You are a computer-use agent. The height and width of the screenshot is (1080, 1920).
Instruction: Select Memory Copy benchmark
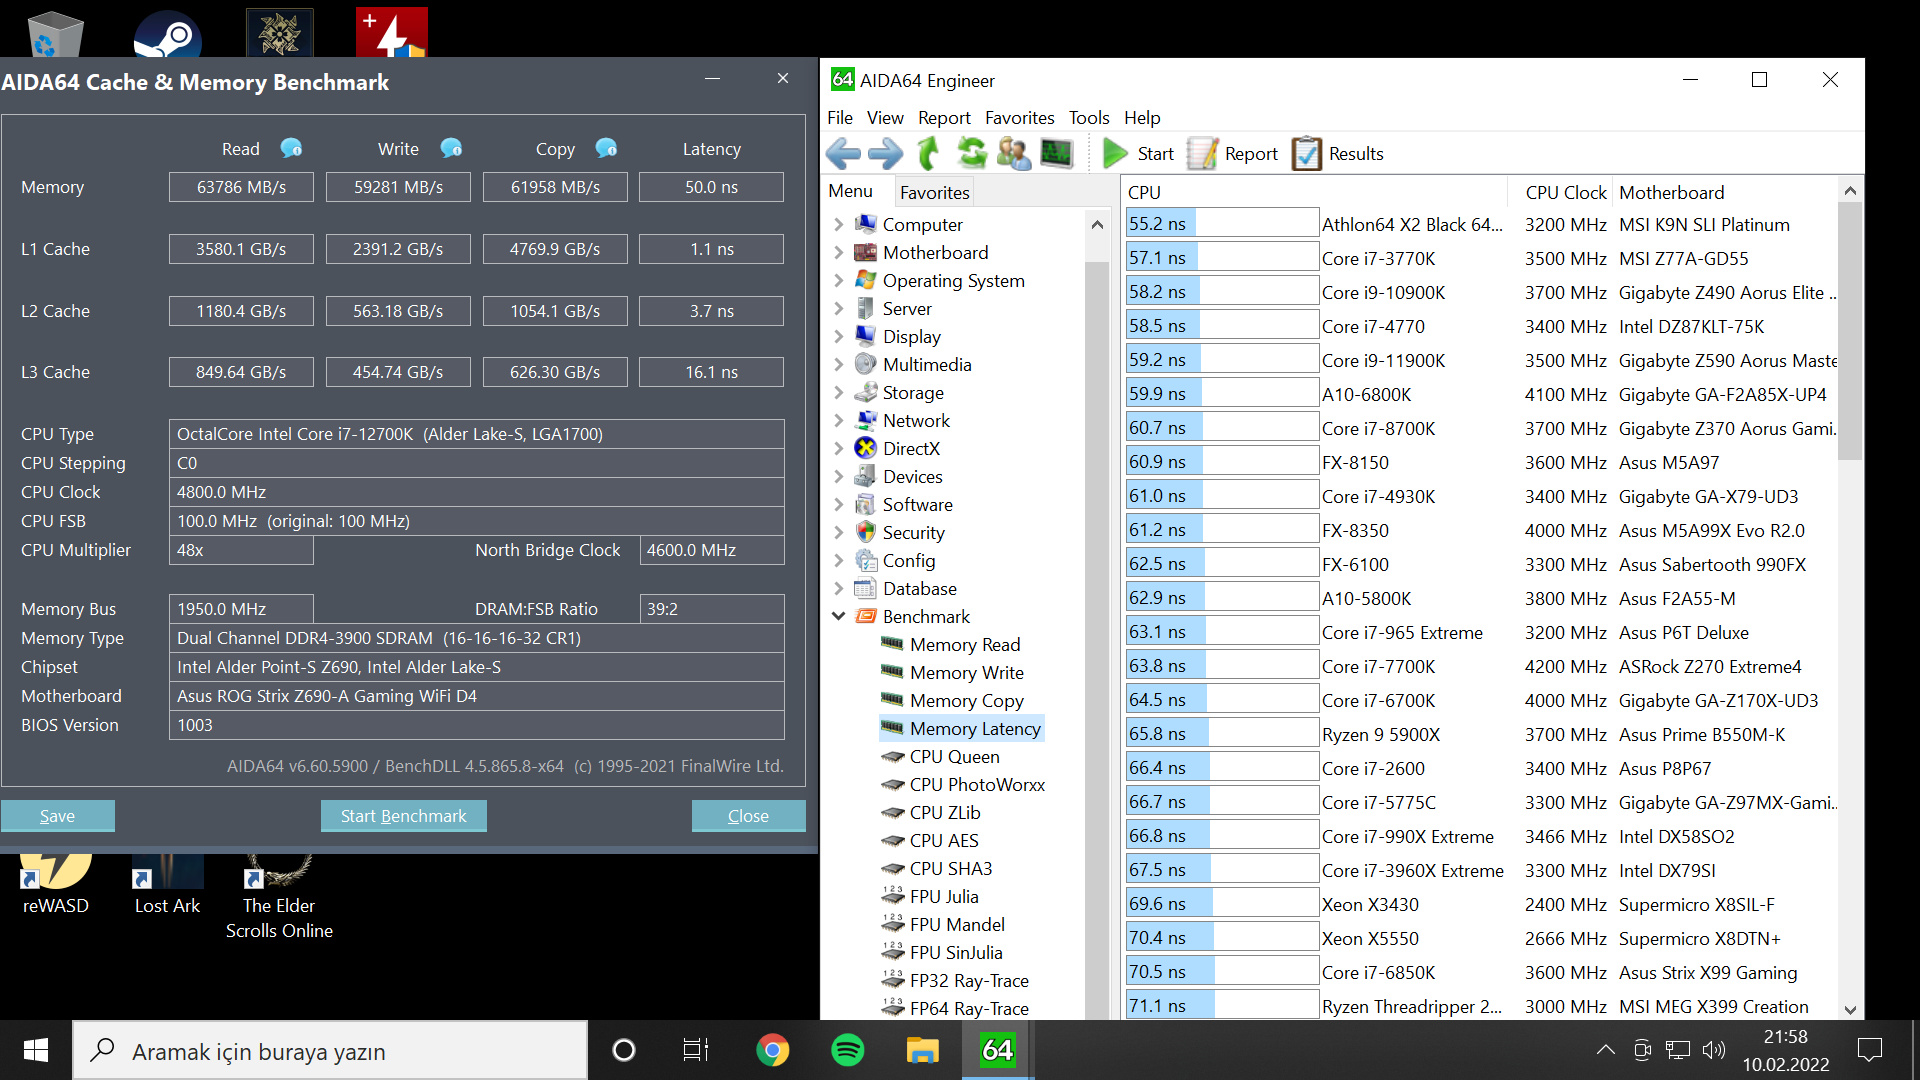[x=966, y=701]
